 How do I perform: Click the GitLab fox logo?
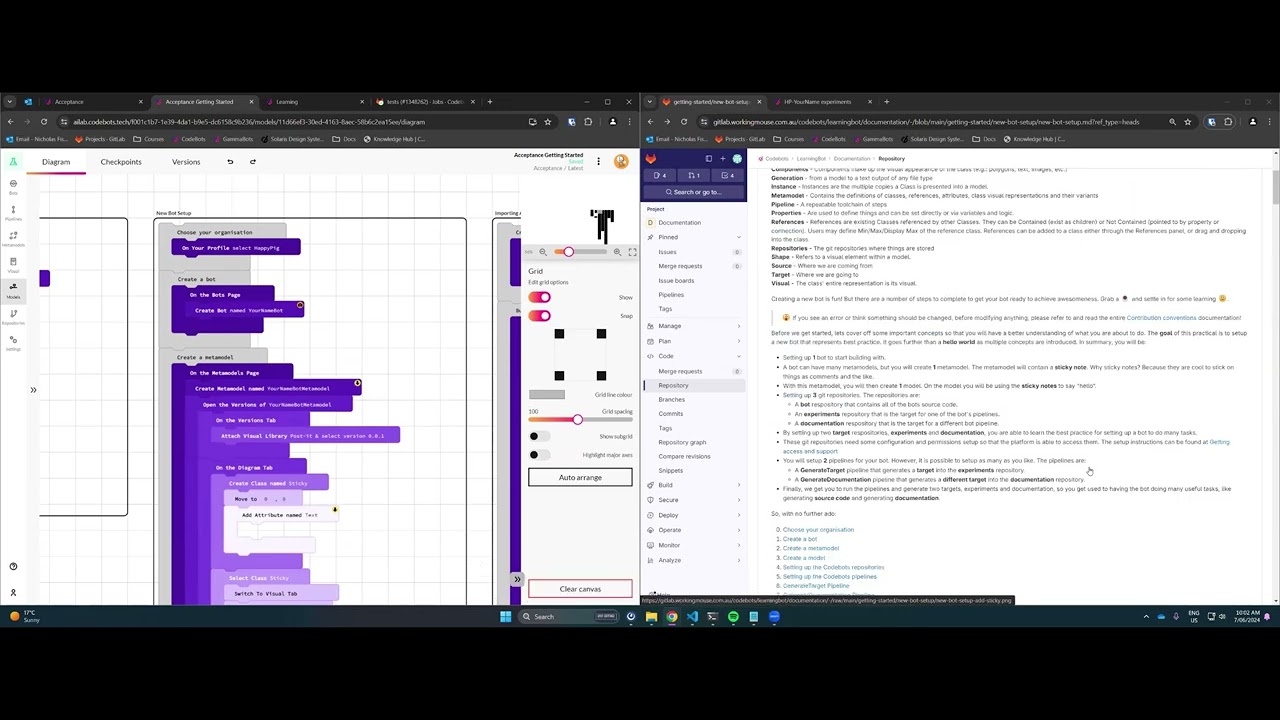coord(650,159)
